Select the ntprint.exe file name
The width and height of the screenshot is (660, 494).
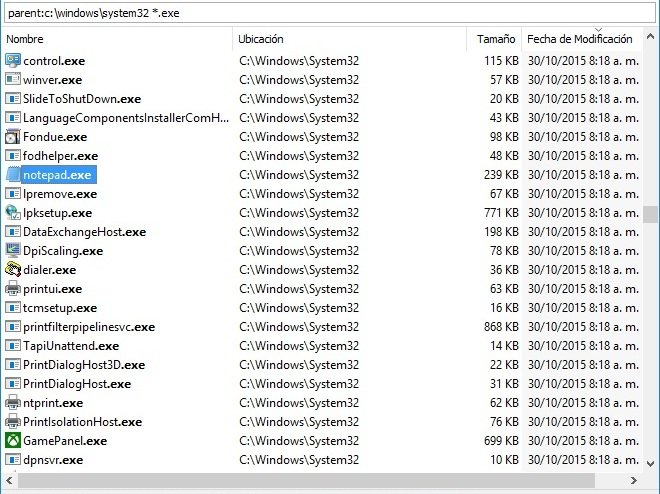pyautogui.click(x=53, y=403)
